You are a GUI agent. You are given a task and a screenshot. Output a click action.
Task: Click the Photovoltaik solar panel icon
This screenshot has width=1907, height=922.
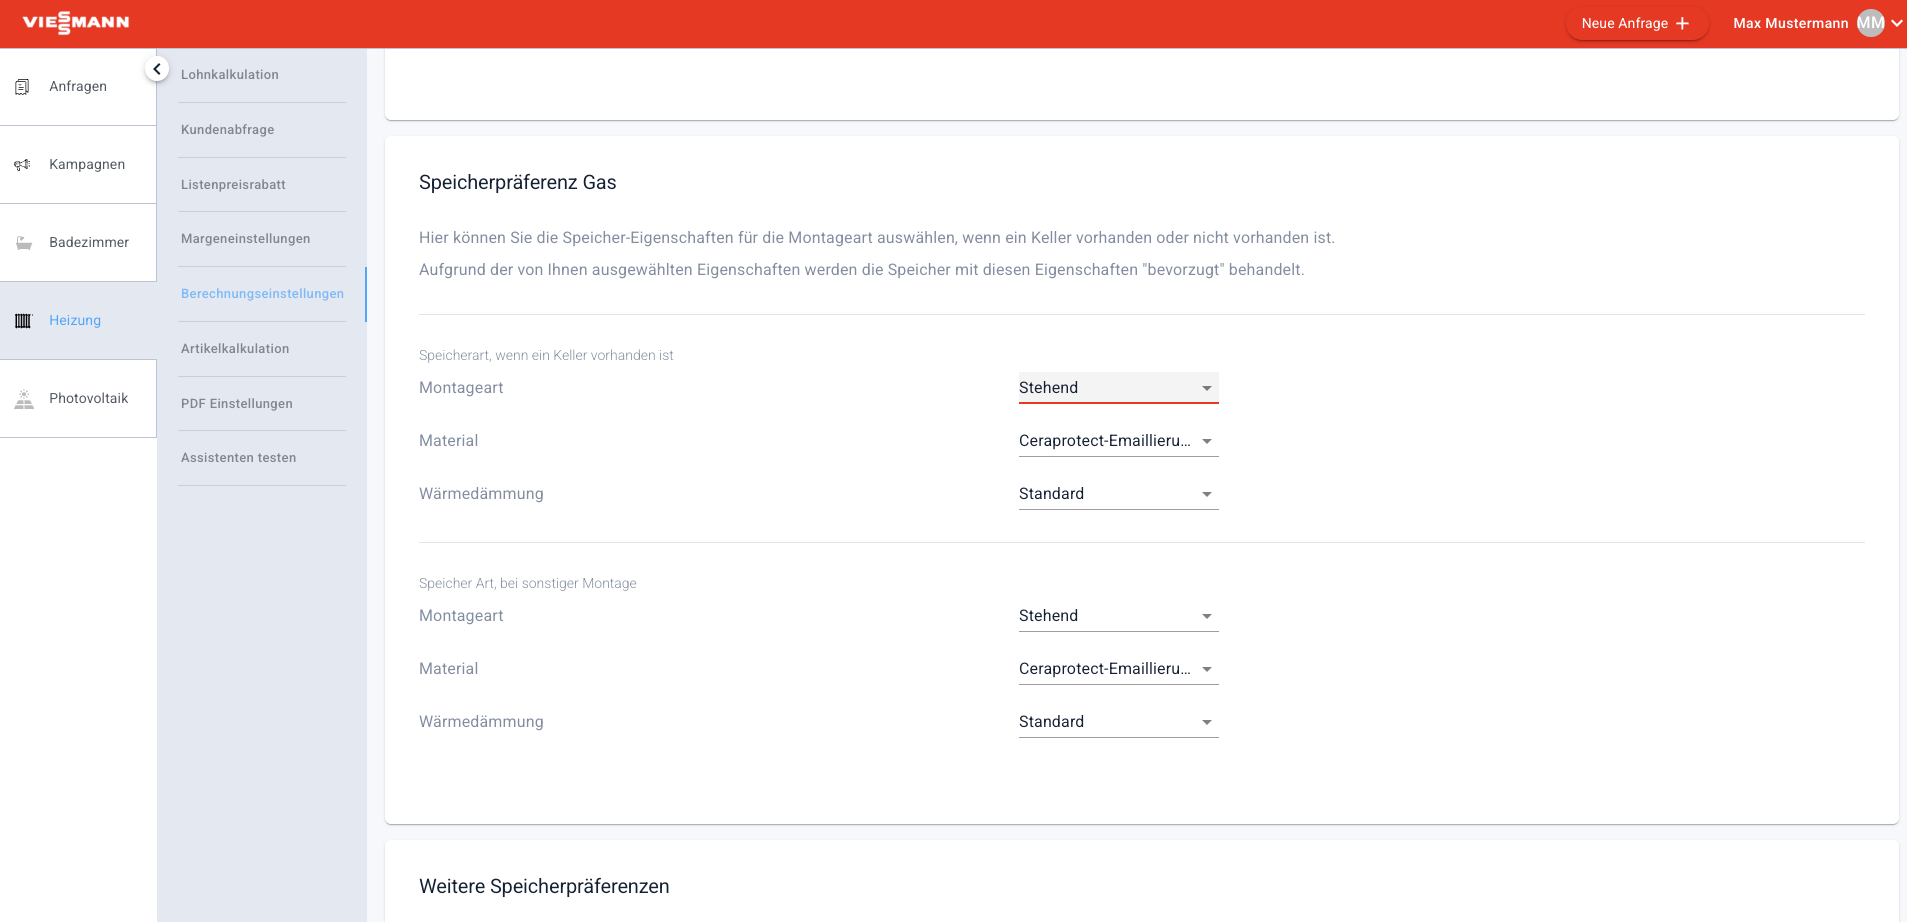pos(24,399)
